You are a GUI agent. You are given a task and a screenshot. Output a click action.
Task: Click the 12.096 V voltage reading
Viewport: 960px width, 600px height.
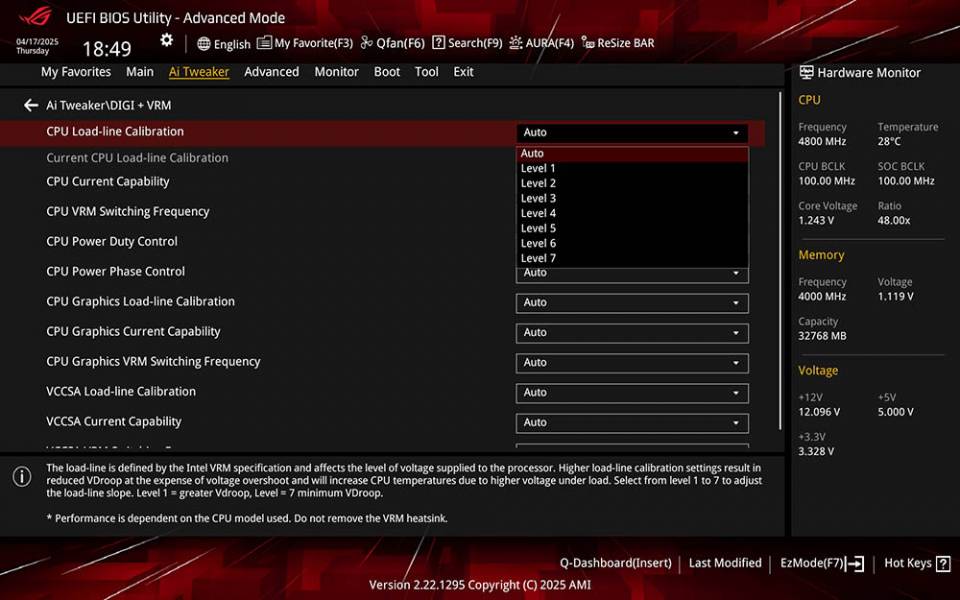(819, 412)
